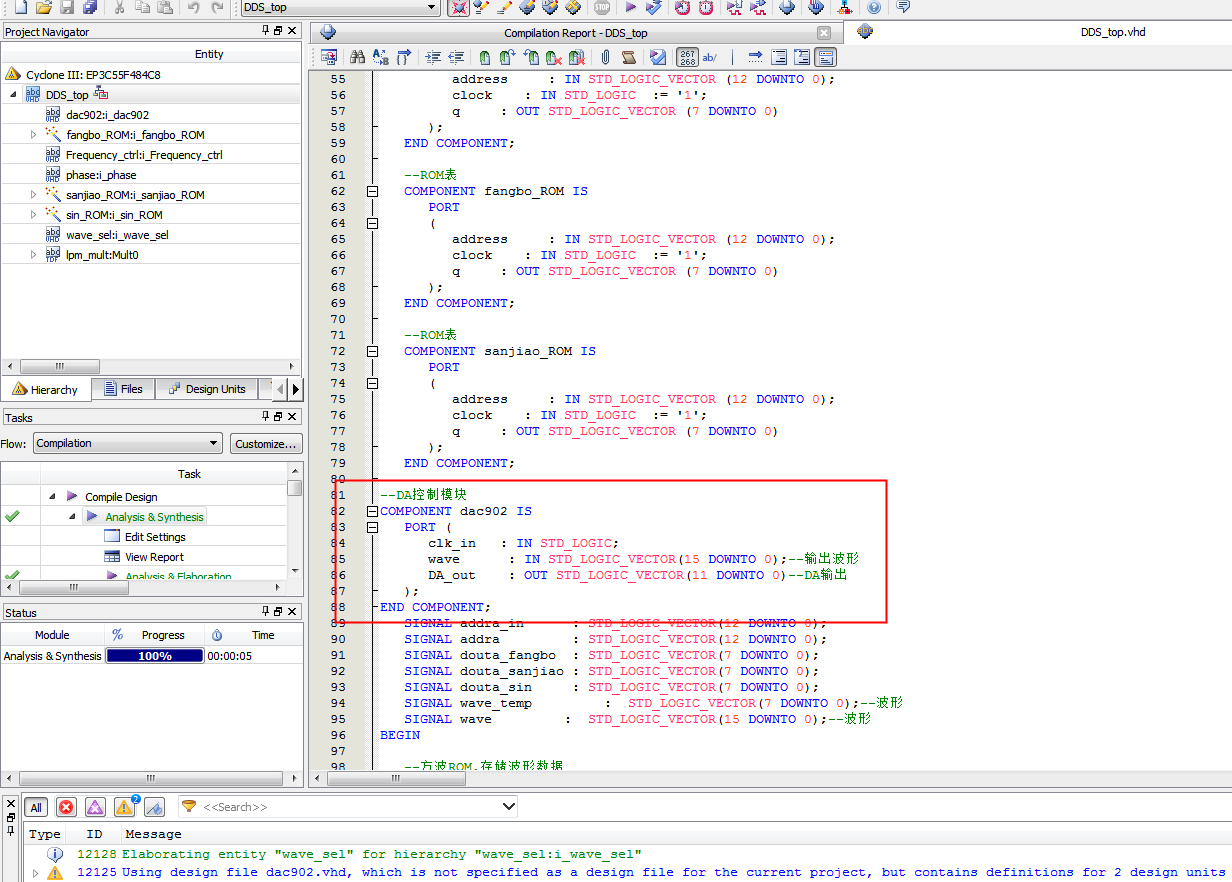Expand the fangbo_ROM hierarchy node
Viewport: 1232px width, 882px height.
click(x=33, y=134)
